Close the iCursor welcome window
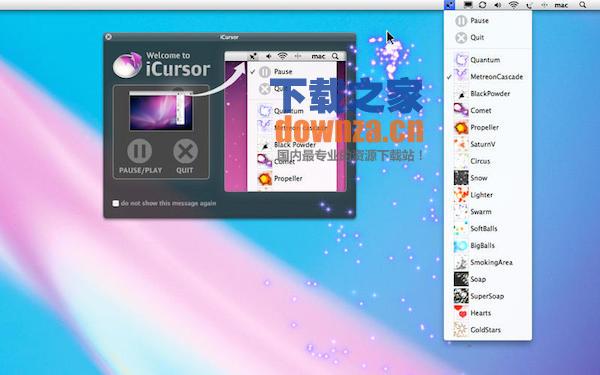The height and width of the screenshot is (375, 600). [109, 37]
